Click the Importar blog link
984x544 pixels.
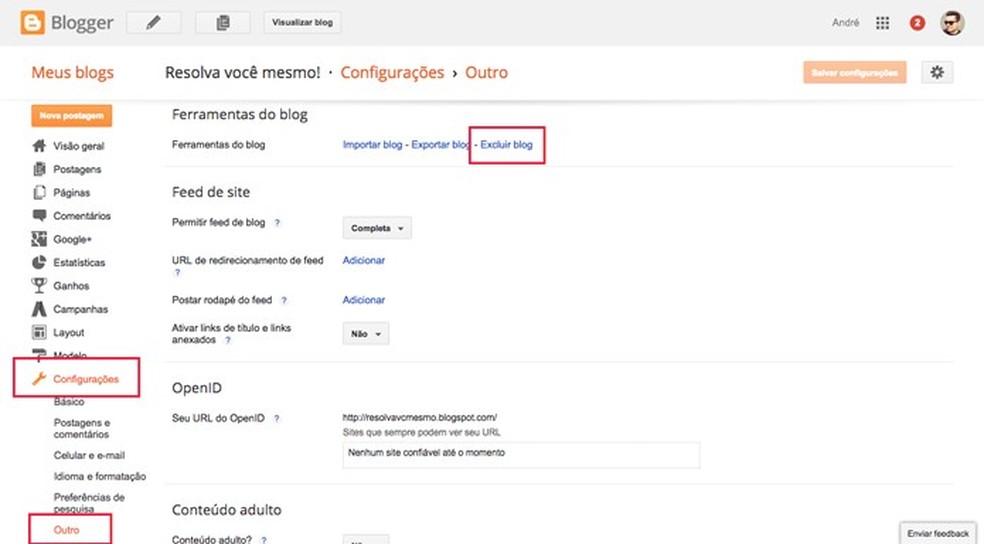tap(372, 144)
